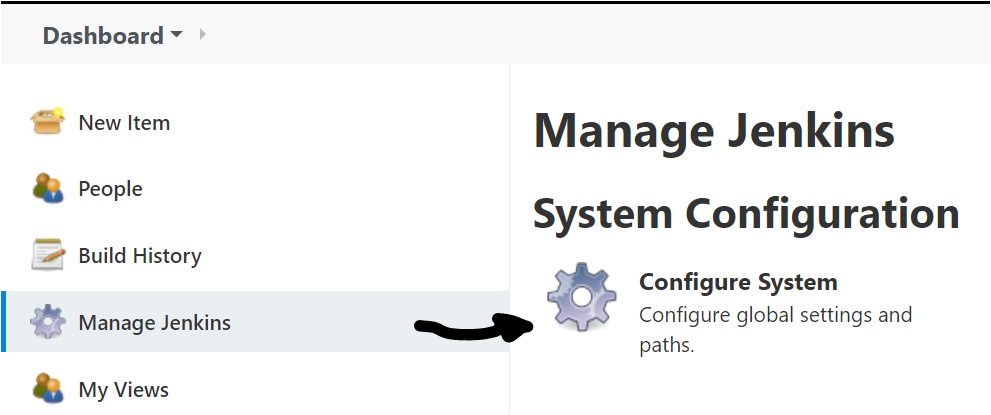Open the People text link
Viewport: 991px width, 415px height.
click(110, 189)
